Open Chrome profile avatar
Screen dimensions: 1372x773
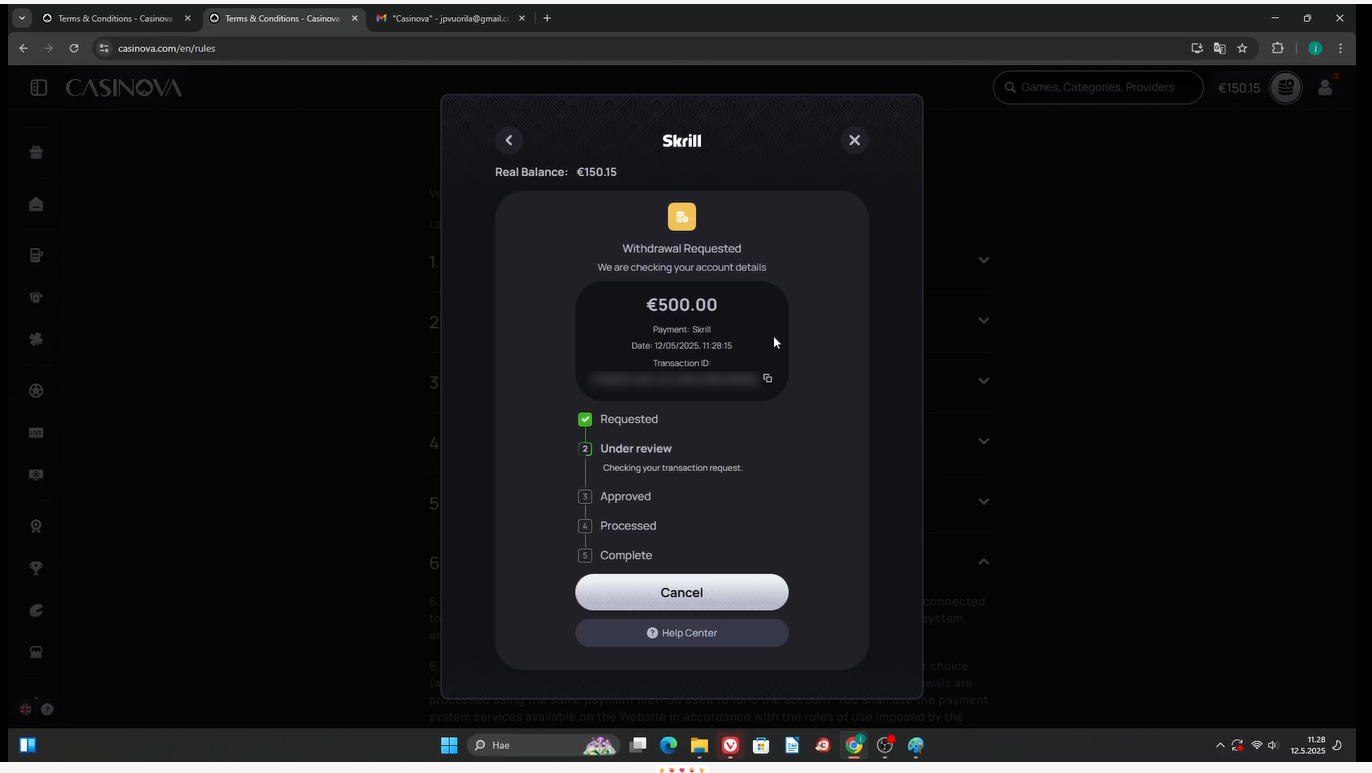(x=1315, y=48)
